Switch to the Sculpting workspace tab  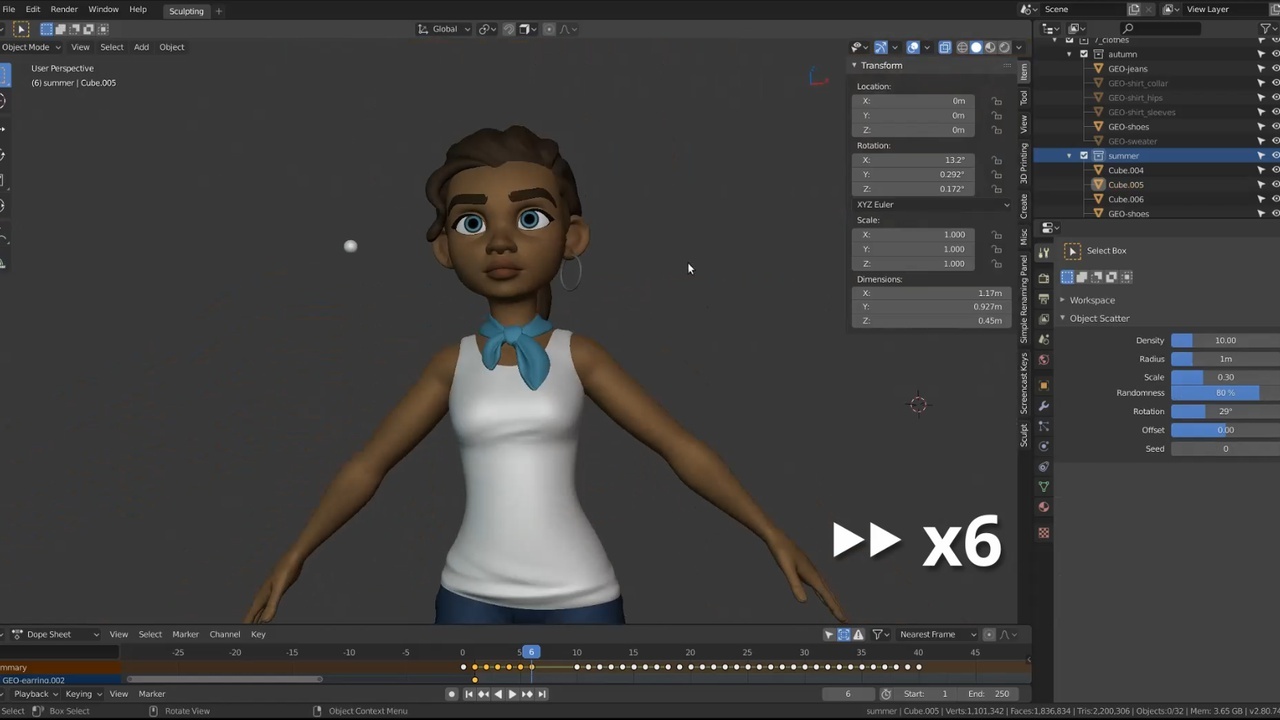pos(186,11)
